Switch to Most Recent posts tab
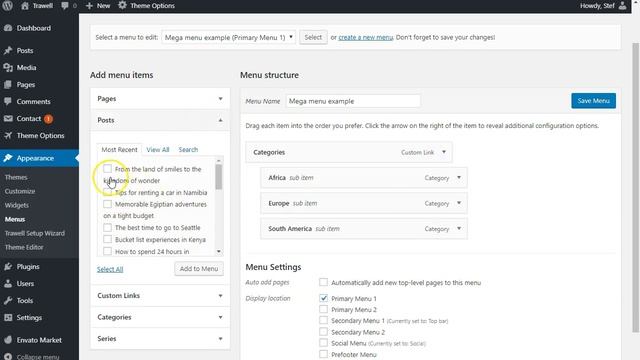Viewport: 640px width, 360px height. point(119,150)
